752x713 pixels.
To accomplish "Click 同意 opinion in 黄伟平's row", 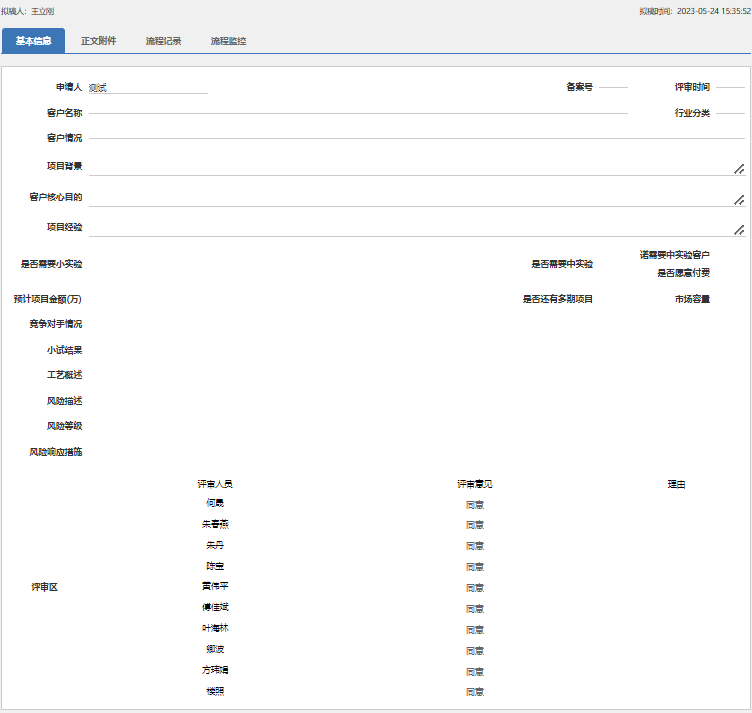I will 475,588.
